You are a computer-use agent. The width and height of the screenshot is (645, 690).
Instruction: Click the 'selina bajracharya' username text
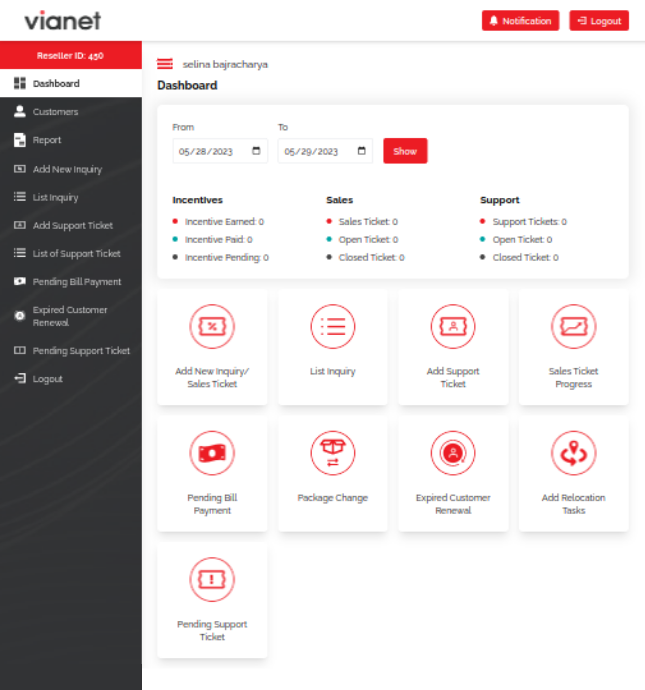[x=225, y=64]
